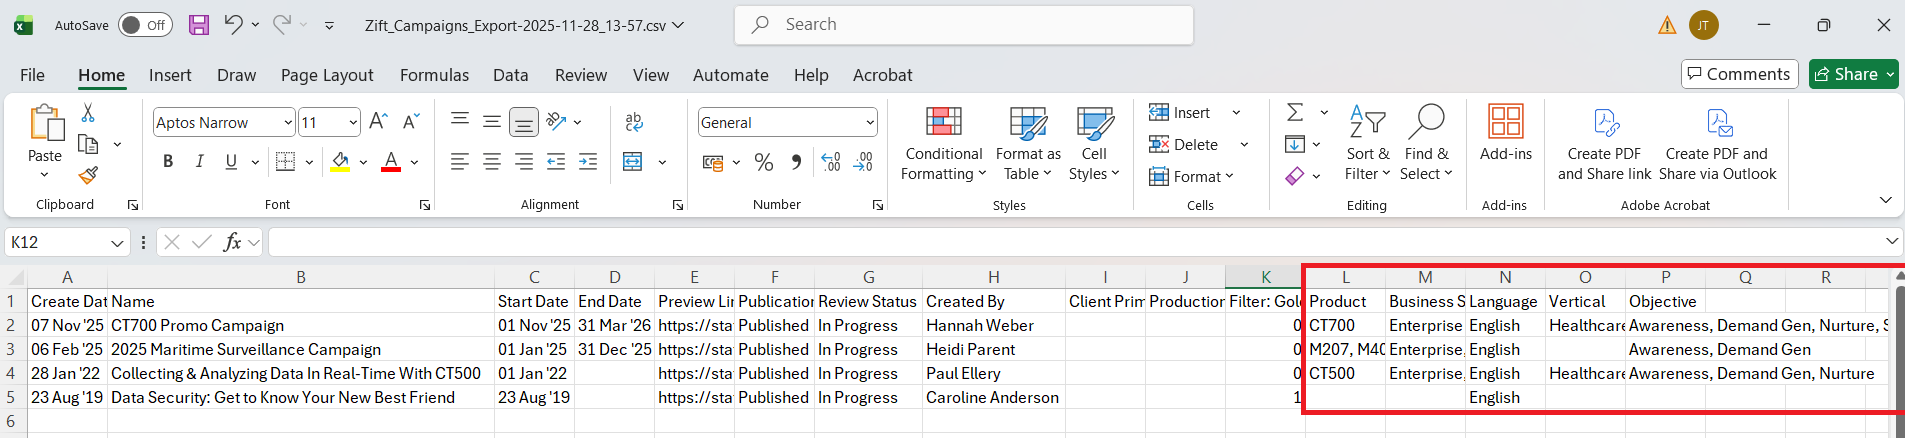Click the green Share button
1905x438 pixels.
coord(1853,74)
